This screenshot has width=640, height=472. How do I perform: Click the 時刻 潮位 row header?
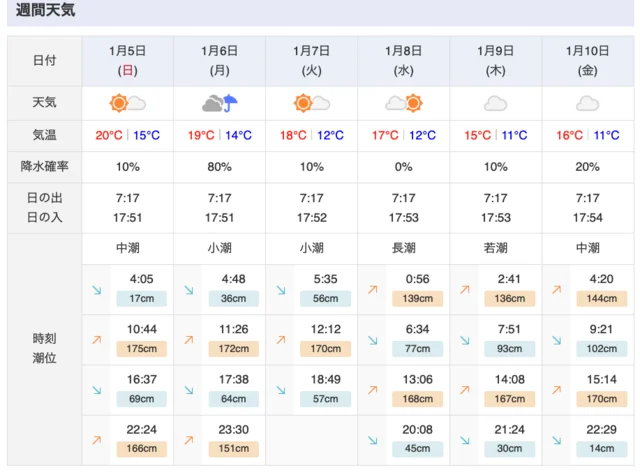[x=45, y=348]
